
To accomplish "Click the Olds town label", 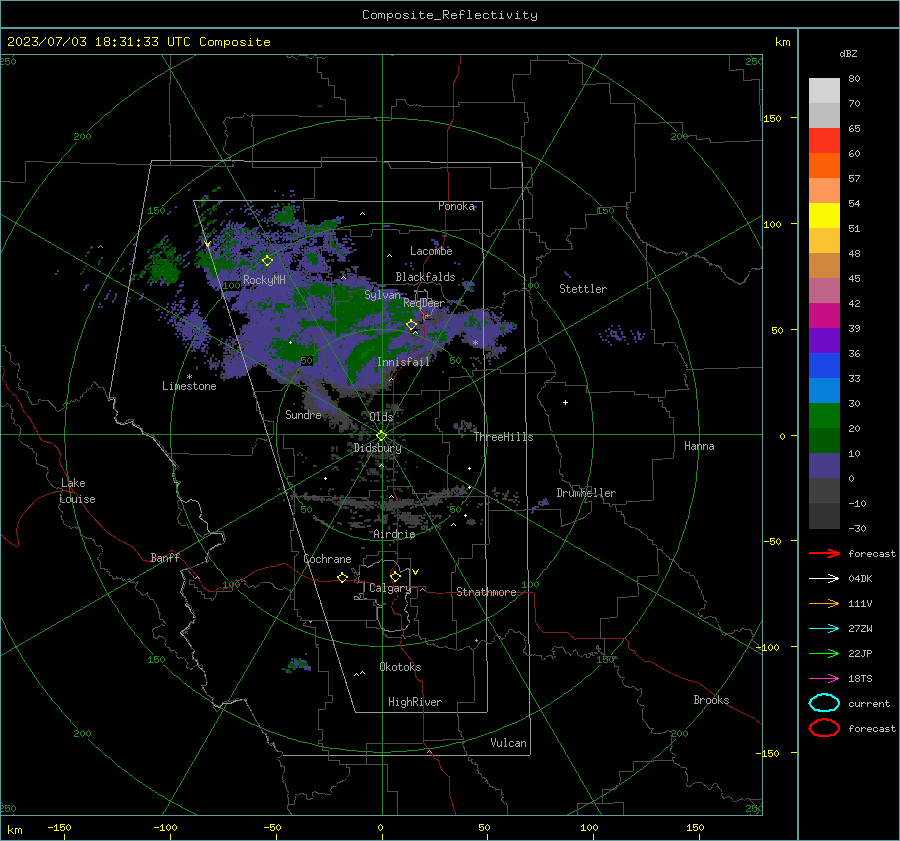I will pyautogui.click(x=381, y=417).
